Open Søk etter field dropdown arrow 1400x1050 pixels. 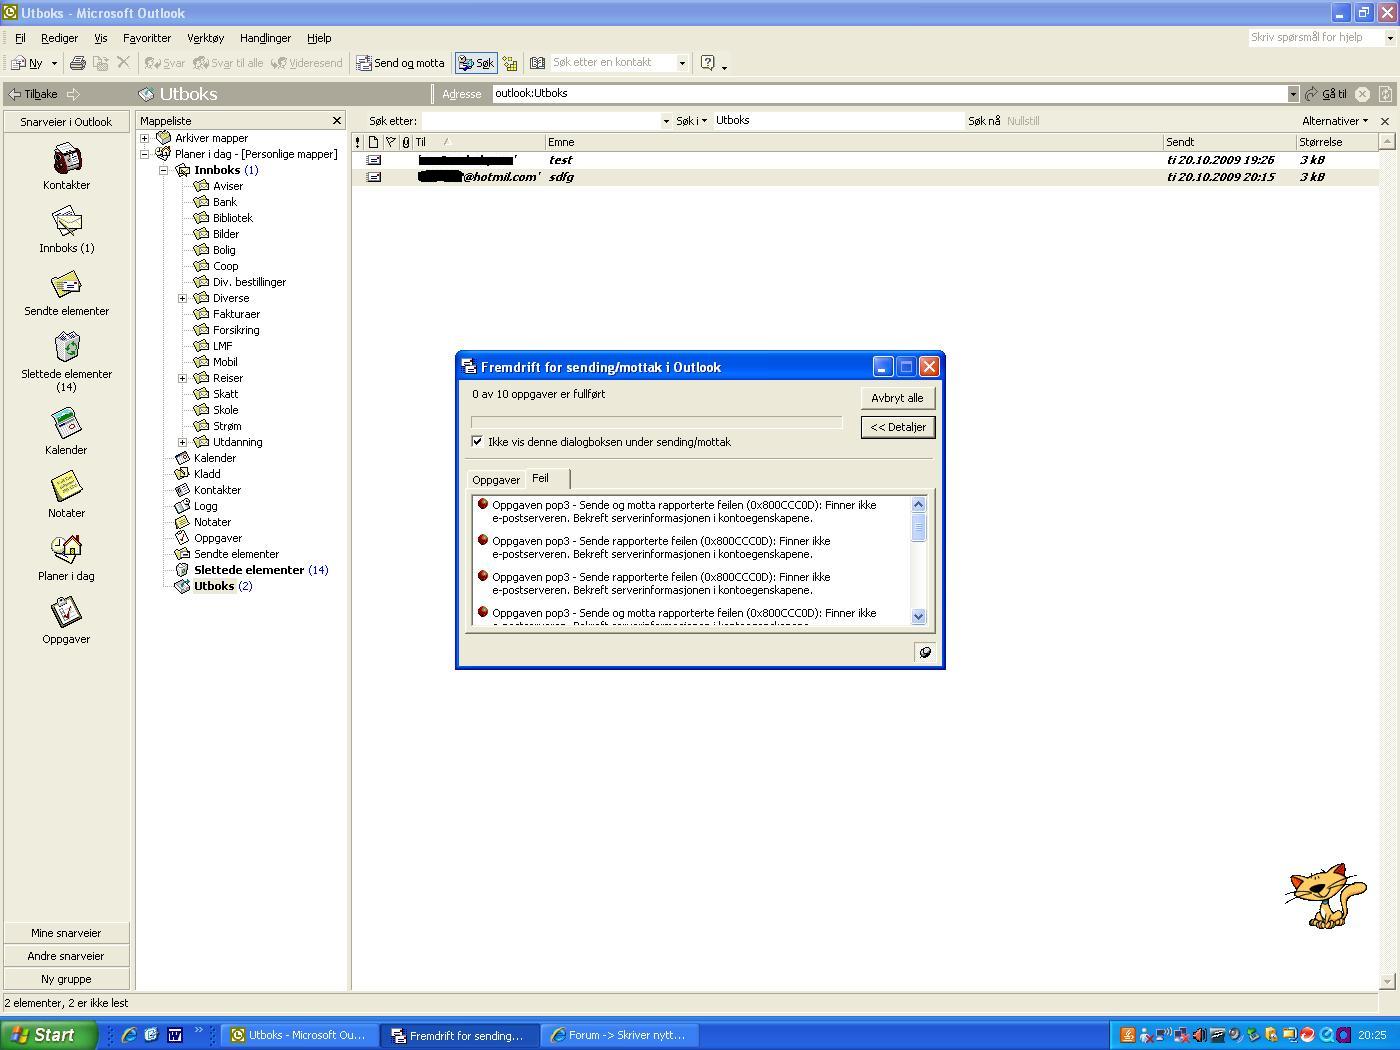(x=666, y=121)
